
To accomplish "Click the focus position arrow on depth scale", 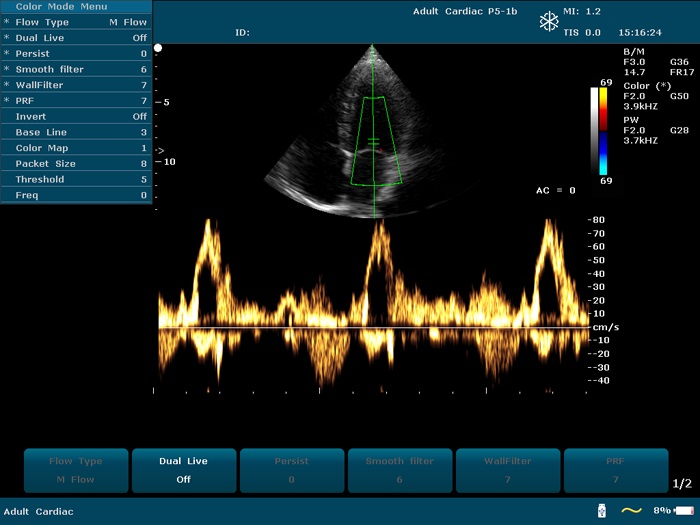I will 160,151.
